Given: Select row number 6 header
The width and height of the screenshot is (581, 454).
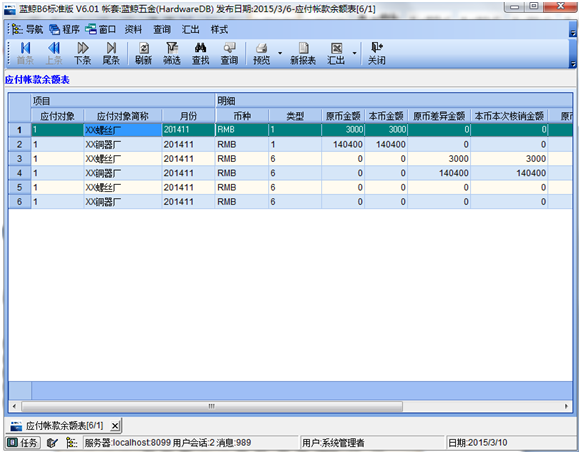Looking at the screenshot, I should tap(20, 202).
